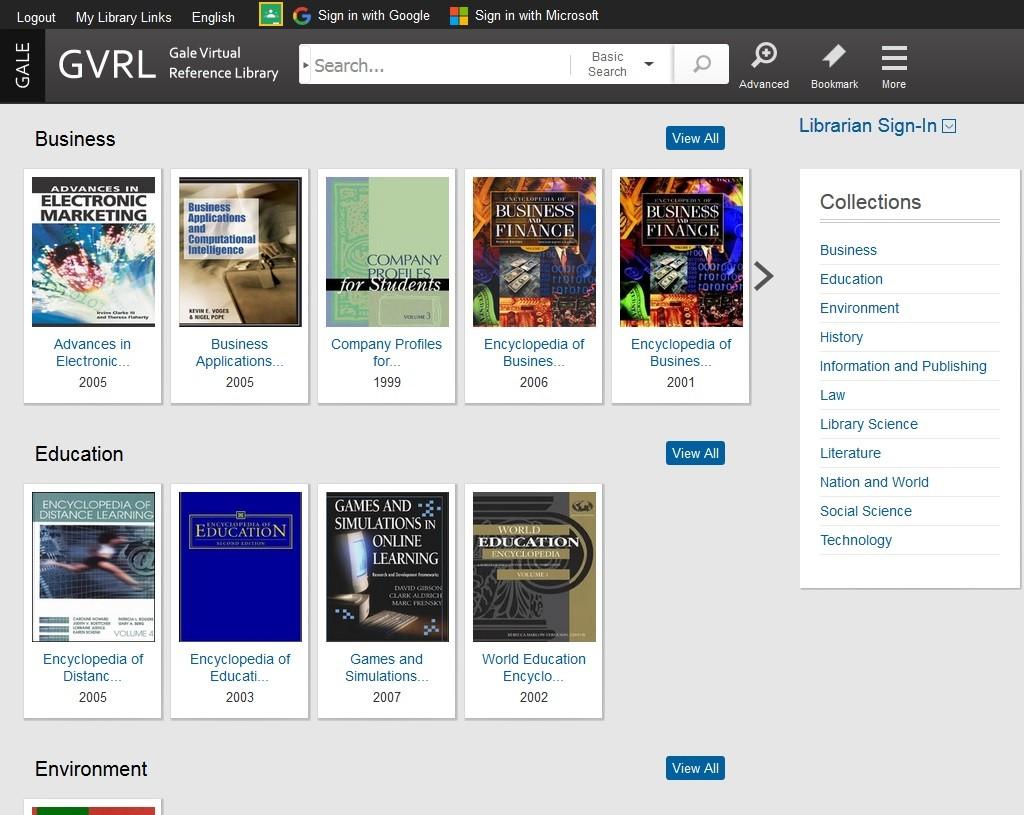
Task: Show next Business books with arrow
Action: point(763,276)
